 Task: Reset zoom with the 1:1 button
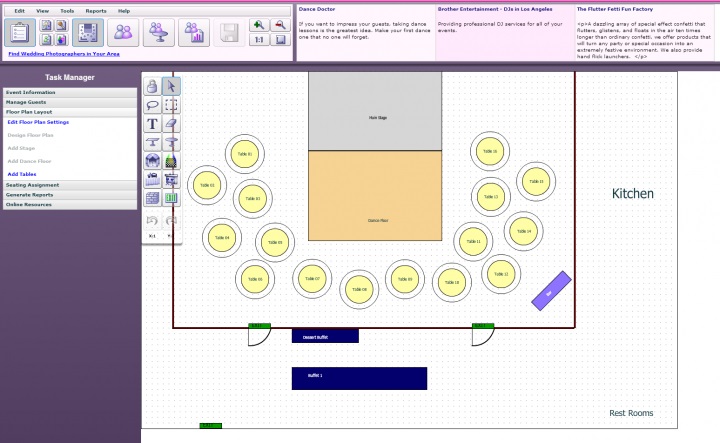point(259,40)
